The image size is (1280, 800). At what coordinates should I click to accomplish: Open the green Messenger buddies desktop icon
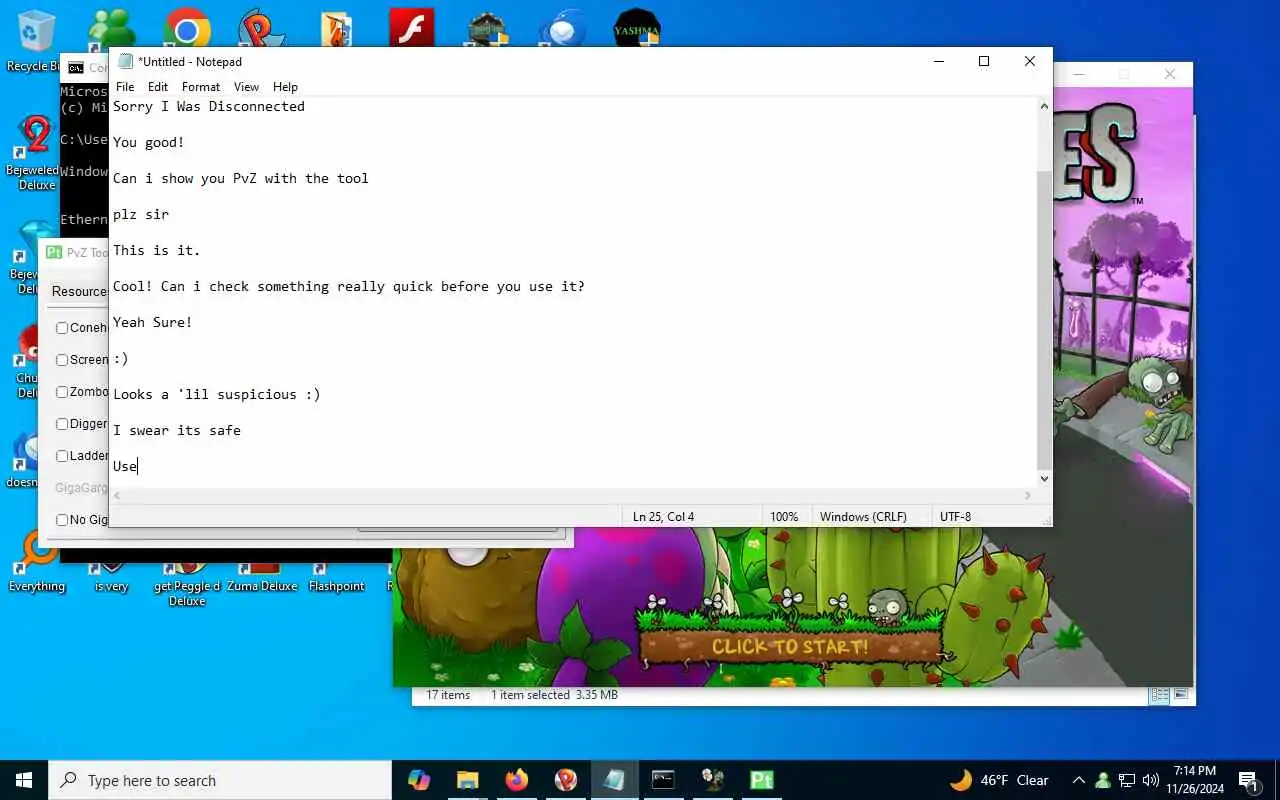(111, 28)
